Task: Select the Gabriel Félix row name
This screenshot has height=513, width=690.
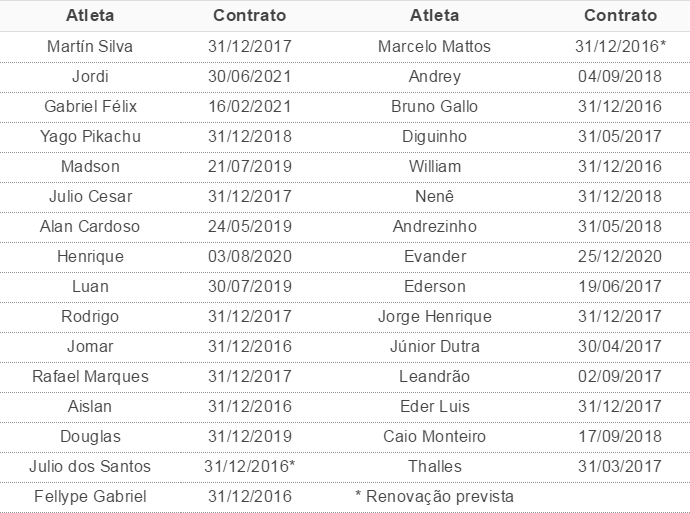Action: pos(90,106)
